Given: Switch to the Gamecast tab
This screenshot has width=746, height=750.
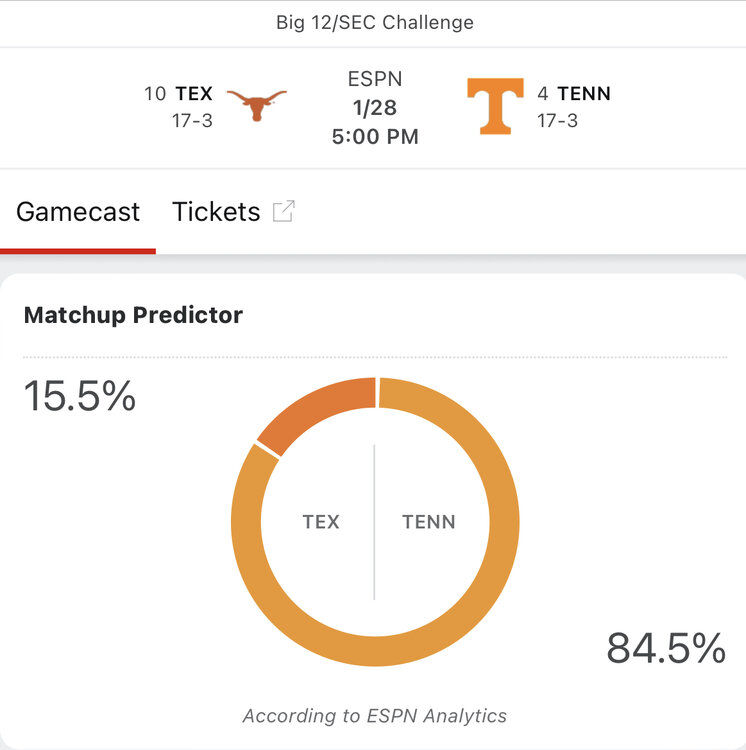Looking at the screenshot, I should tap(78, 212).
